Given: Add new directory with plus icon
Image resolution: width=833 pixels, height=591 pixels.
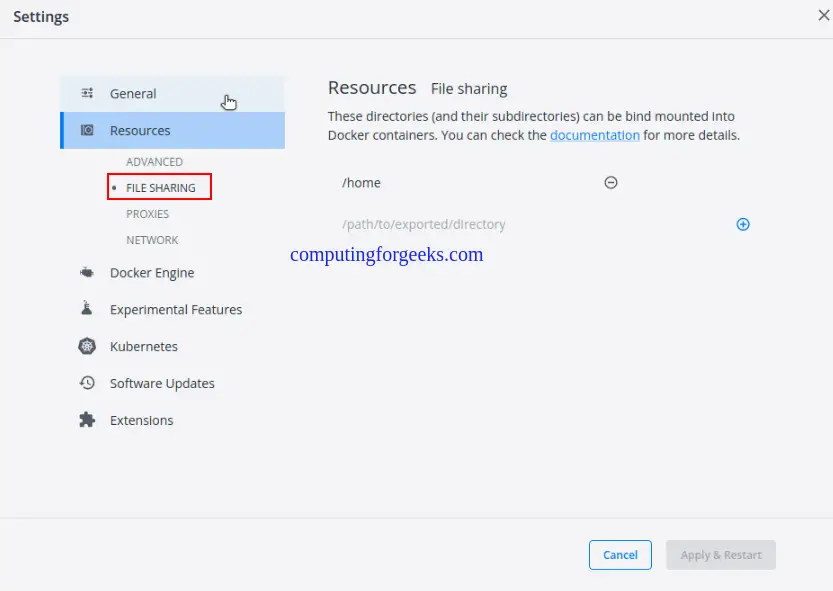Looking at the screenshot, I should coord(743,224).
